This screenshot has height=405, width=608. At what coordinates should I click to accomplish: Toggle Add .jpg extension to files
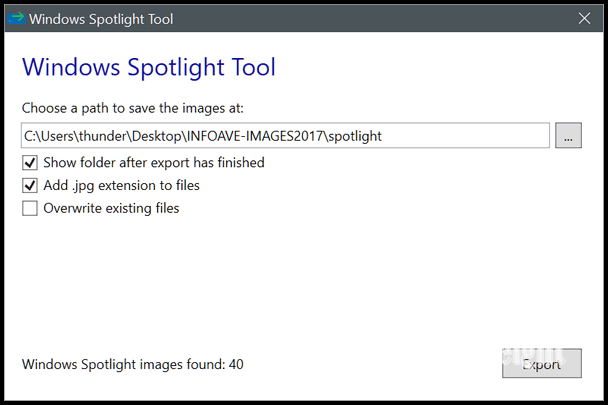pyautogui.click(x=30, y=185)
